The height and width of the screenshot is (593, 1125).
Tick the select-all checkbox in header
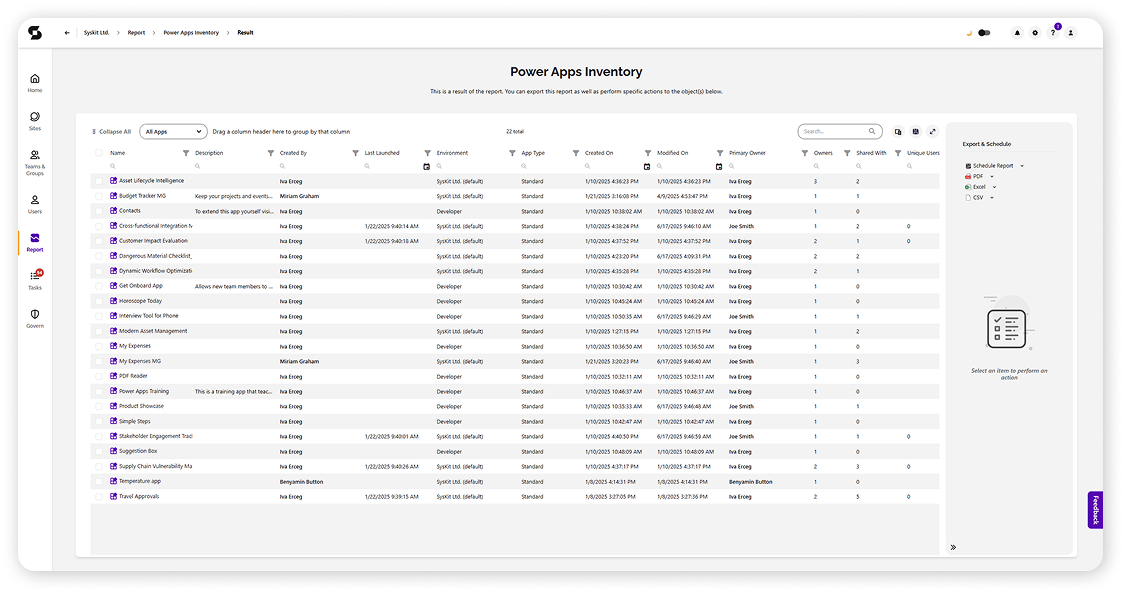(x=99, y=153)
